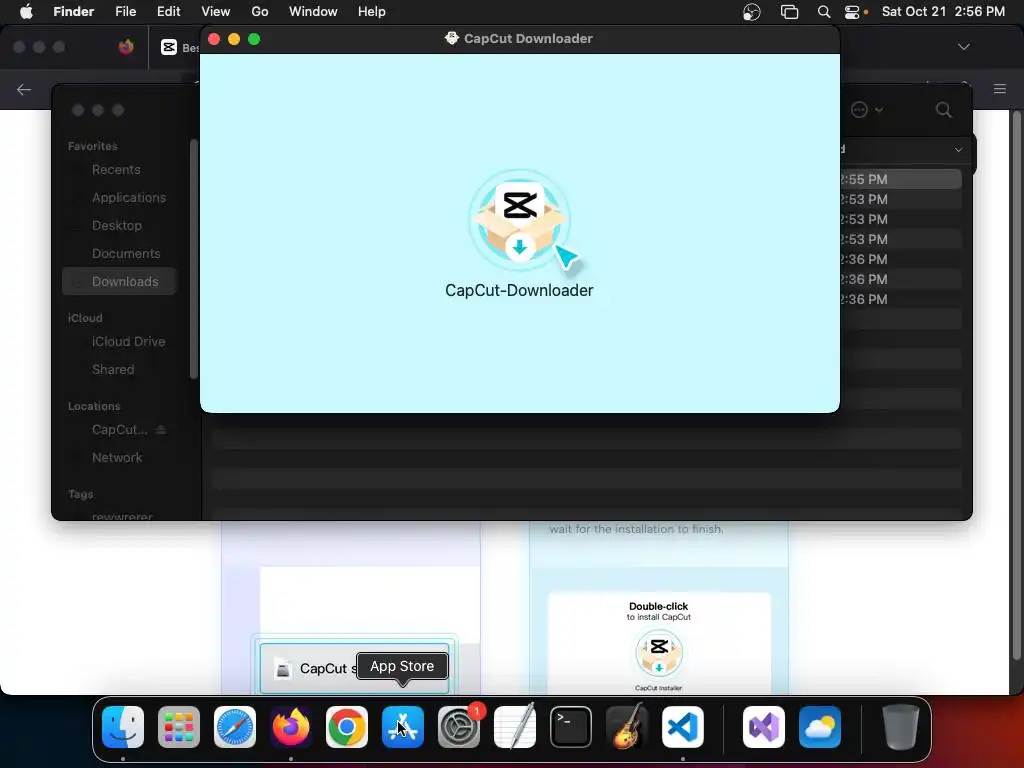This screenshot has height=768, width=1024.
Task: Open the Go menu
Action: 260,12
